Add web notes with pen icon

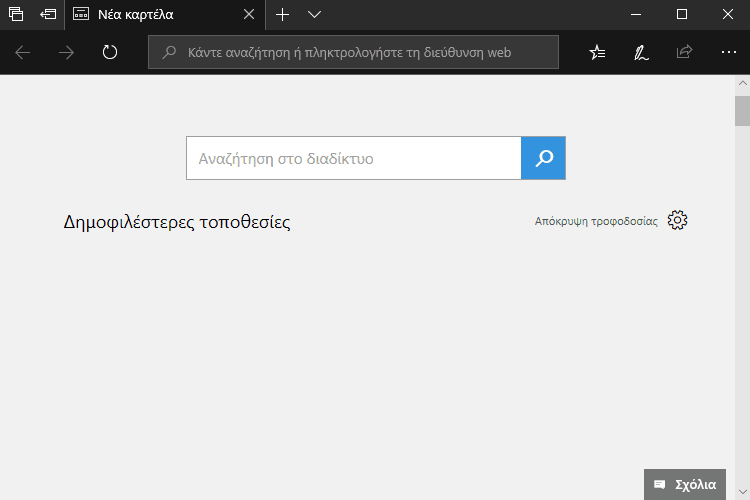641,52
